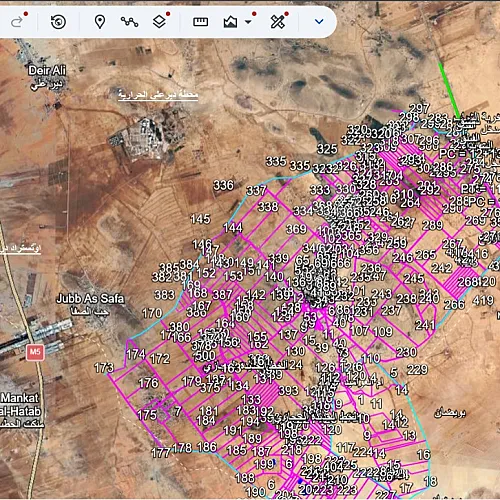Open the pencil and ruler design tool
The height and width of the screenshot is (500, 500).
pos(278,22)
